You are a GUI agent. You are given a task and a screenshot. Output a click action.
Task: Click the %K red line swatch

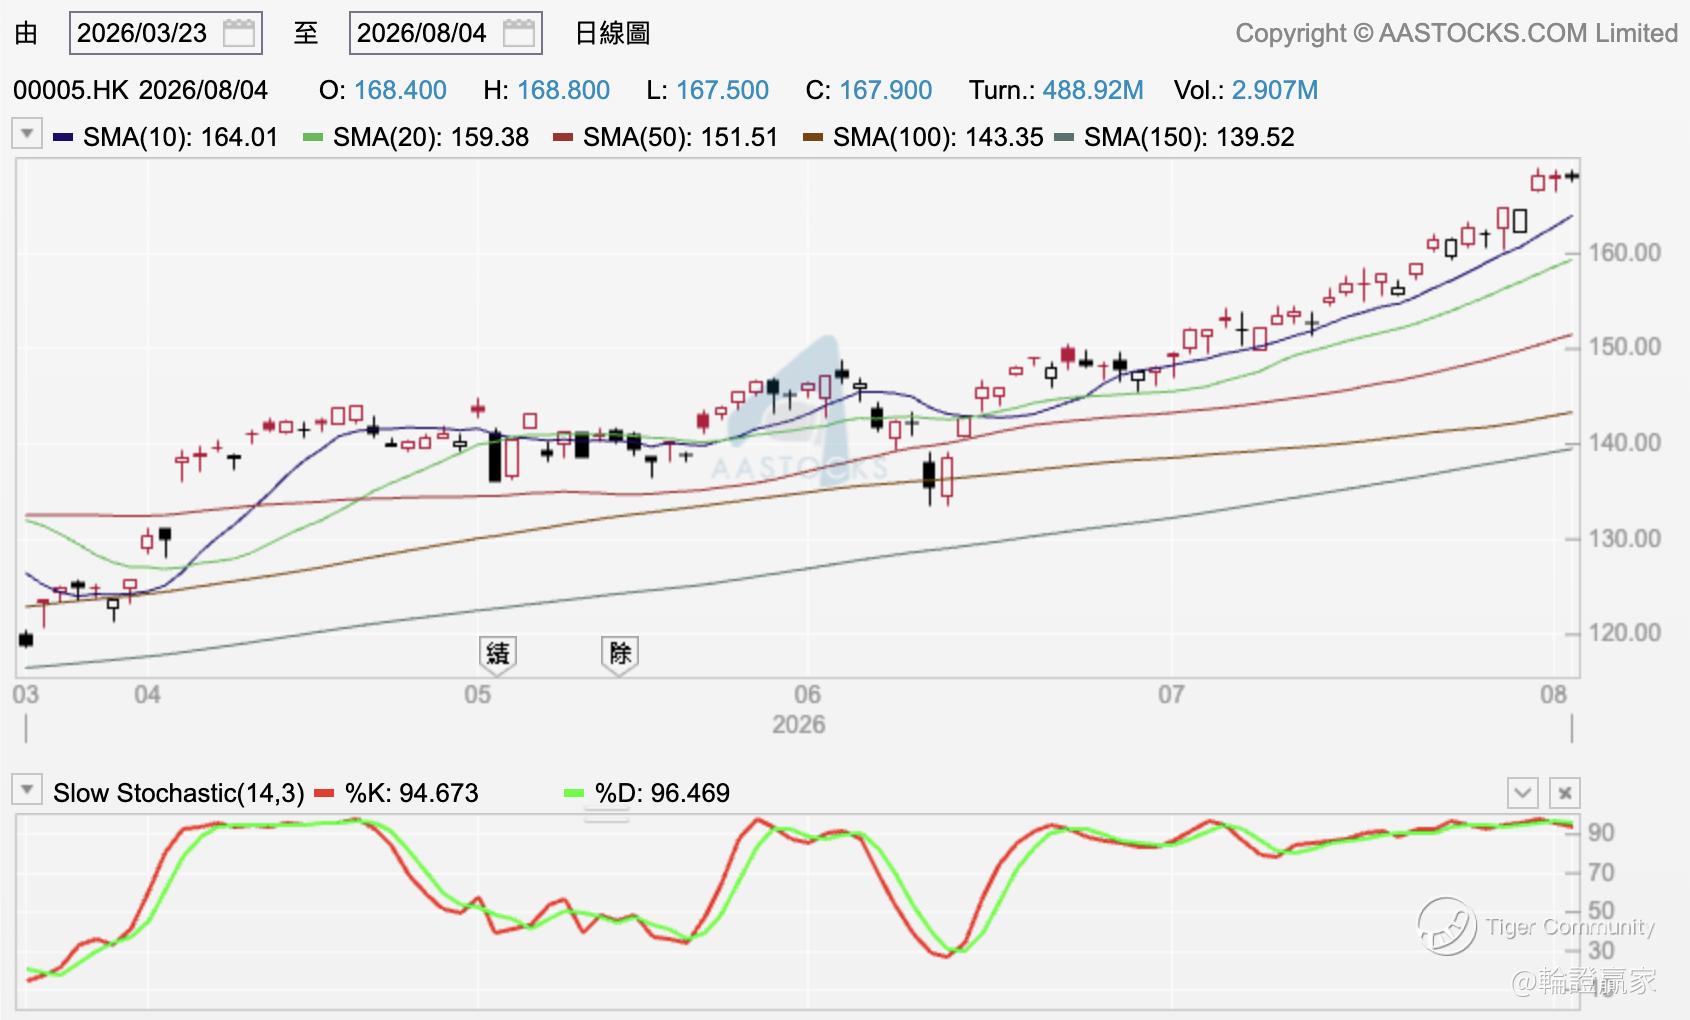(x=324, y=794)
